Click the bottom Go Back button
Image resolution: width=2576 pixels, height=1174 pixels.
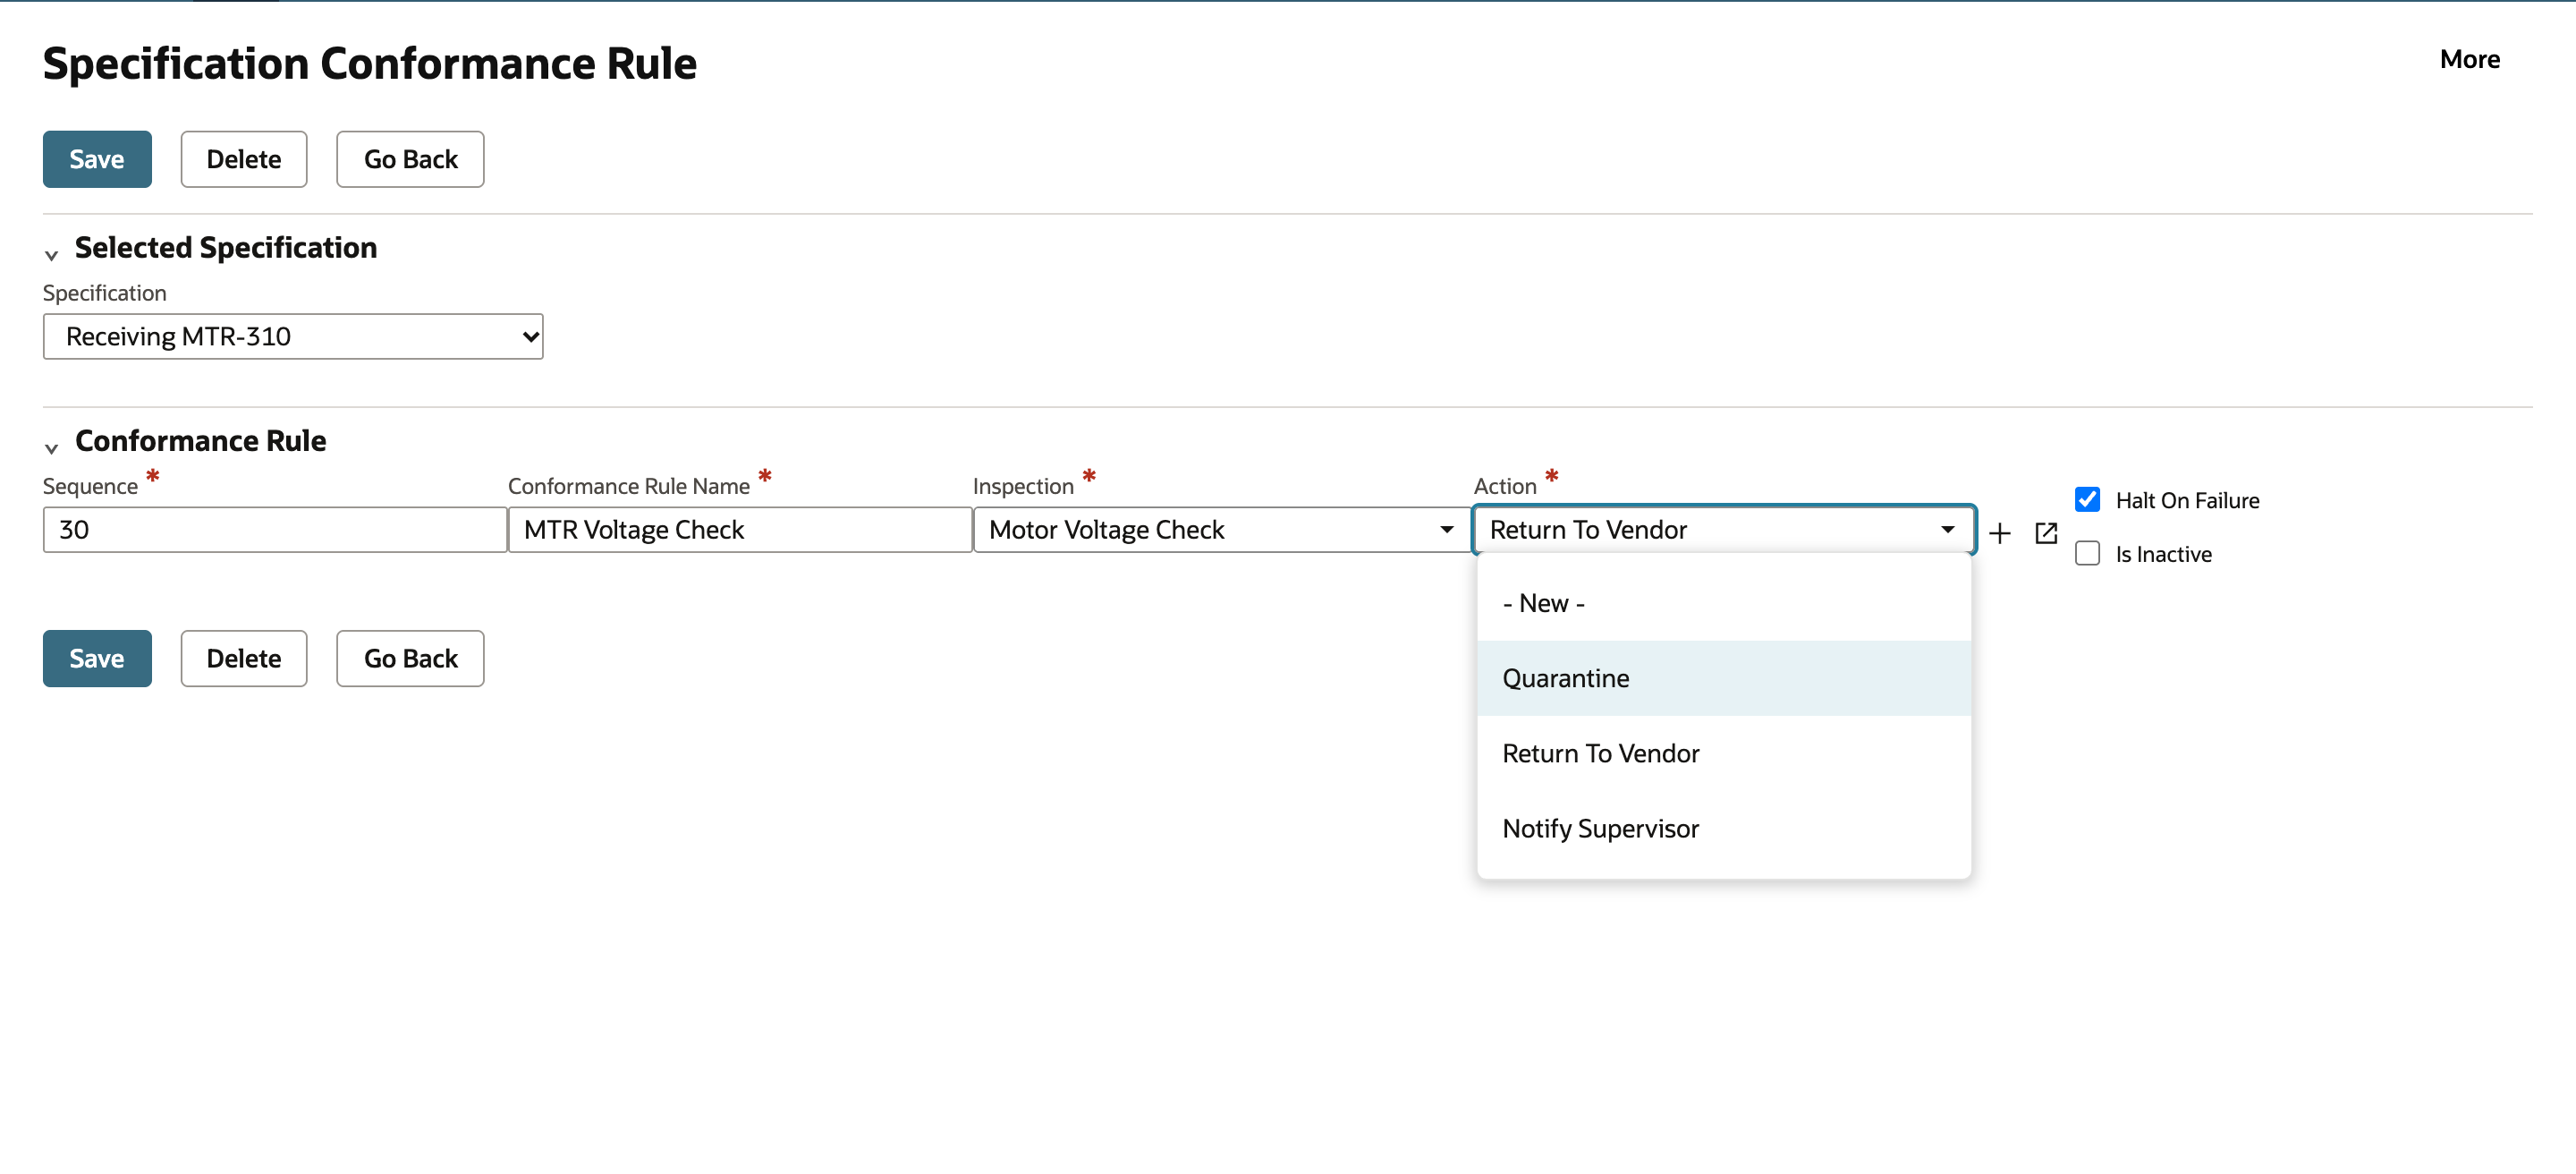coord(410,658)
